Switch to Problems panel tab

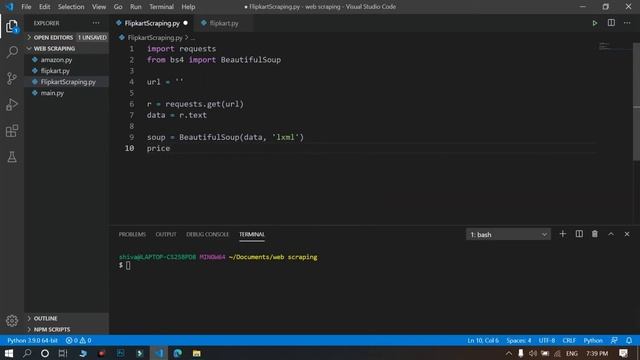pos(132,234)
